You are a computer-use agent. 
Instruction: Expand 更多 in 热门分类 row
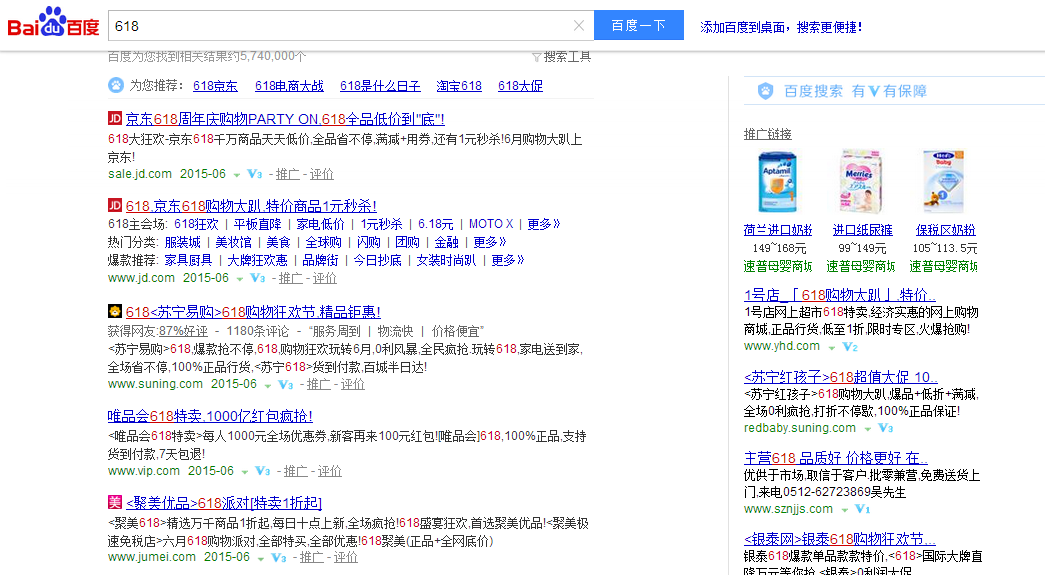490,242
